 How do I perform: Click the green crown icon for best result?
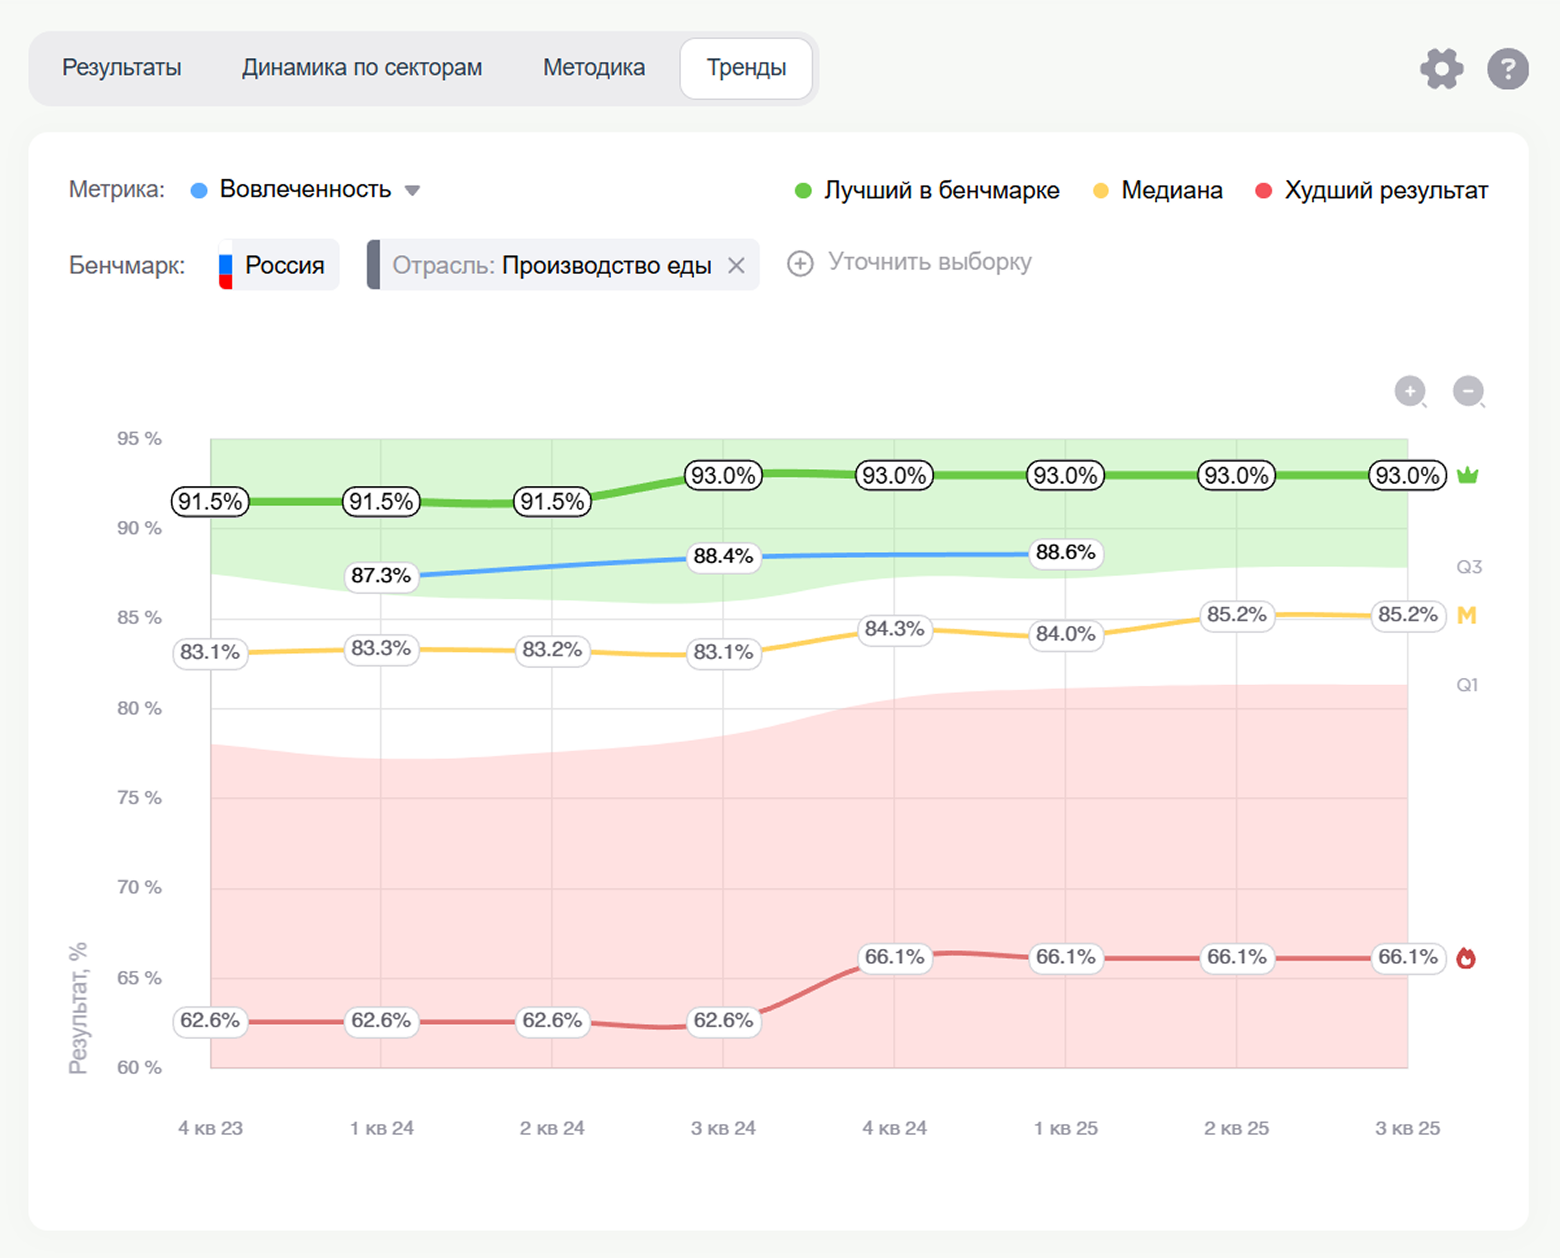click(1467, 475)
